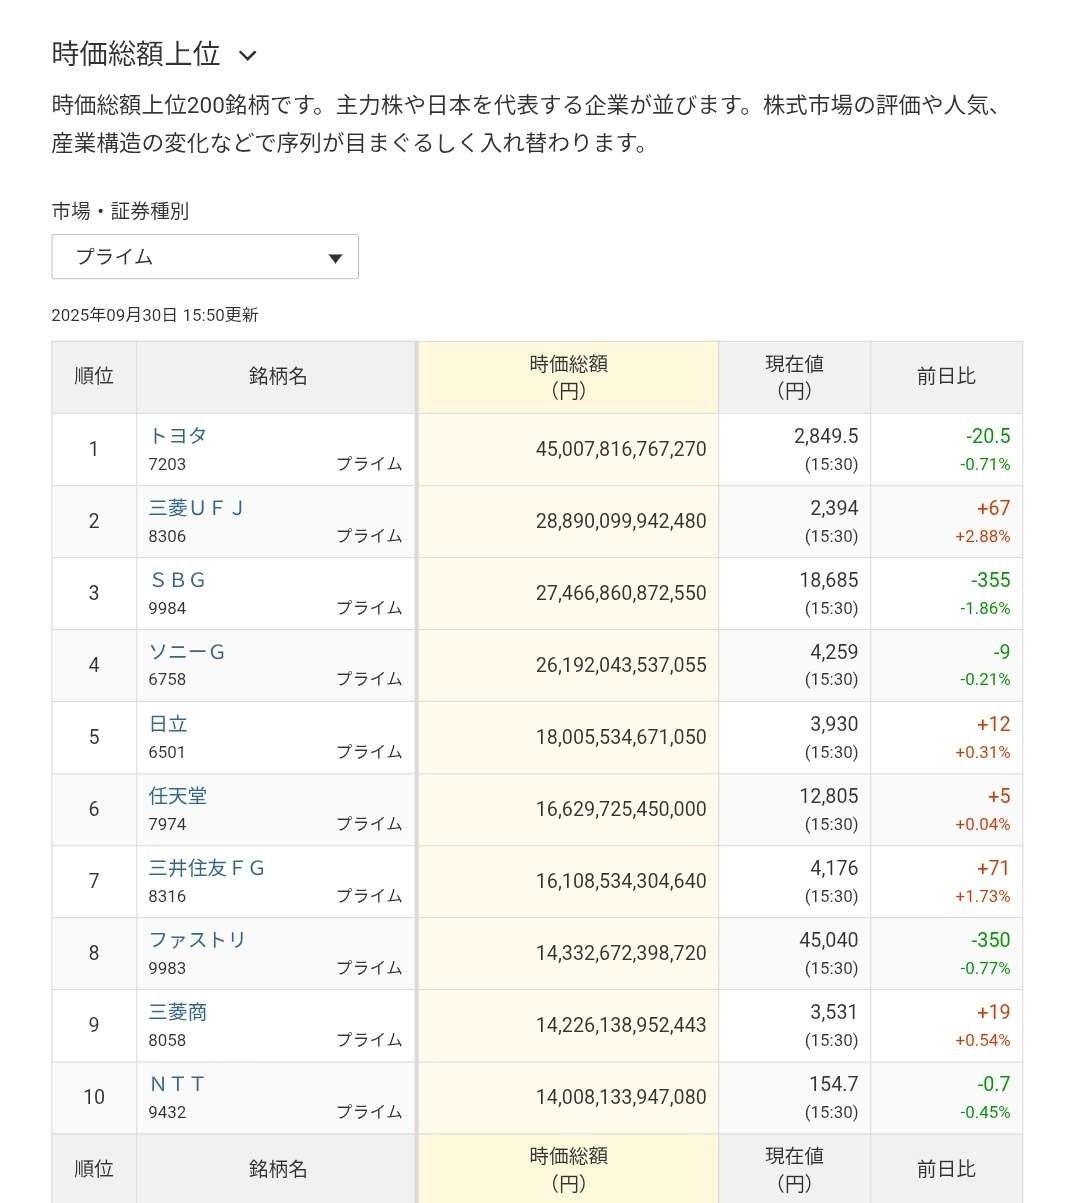Expand the 時価総額上位 heading chevron
Image resolution: width=1080 pixels, height=1203 pixels.
[248, 56]
